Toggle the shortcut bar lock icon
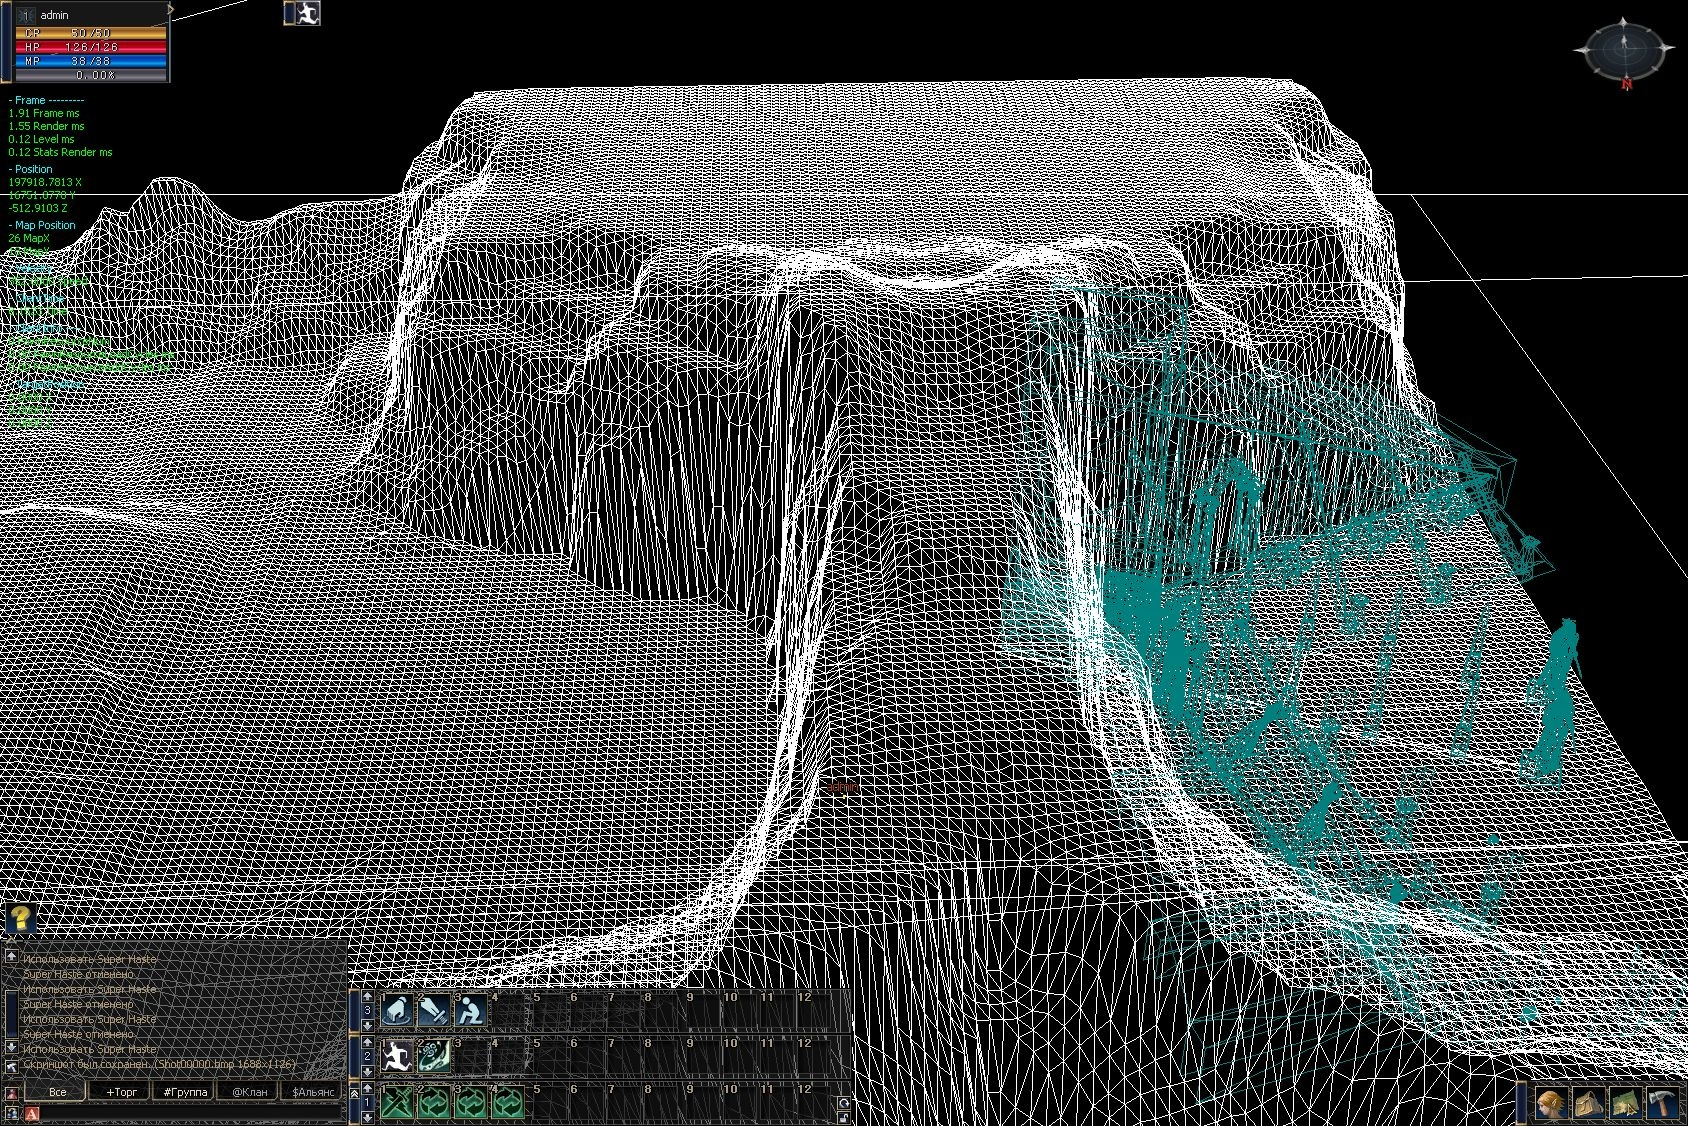Viewport: 1688px width, 1126px height. (x=844, y=1118)
